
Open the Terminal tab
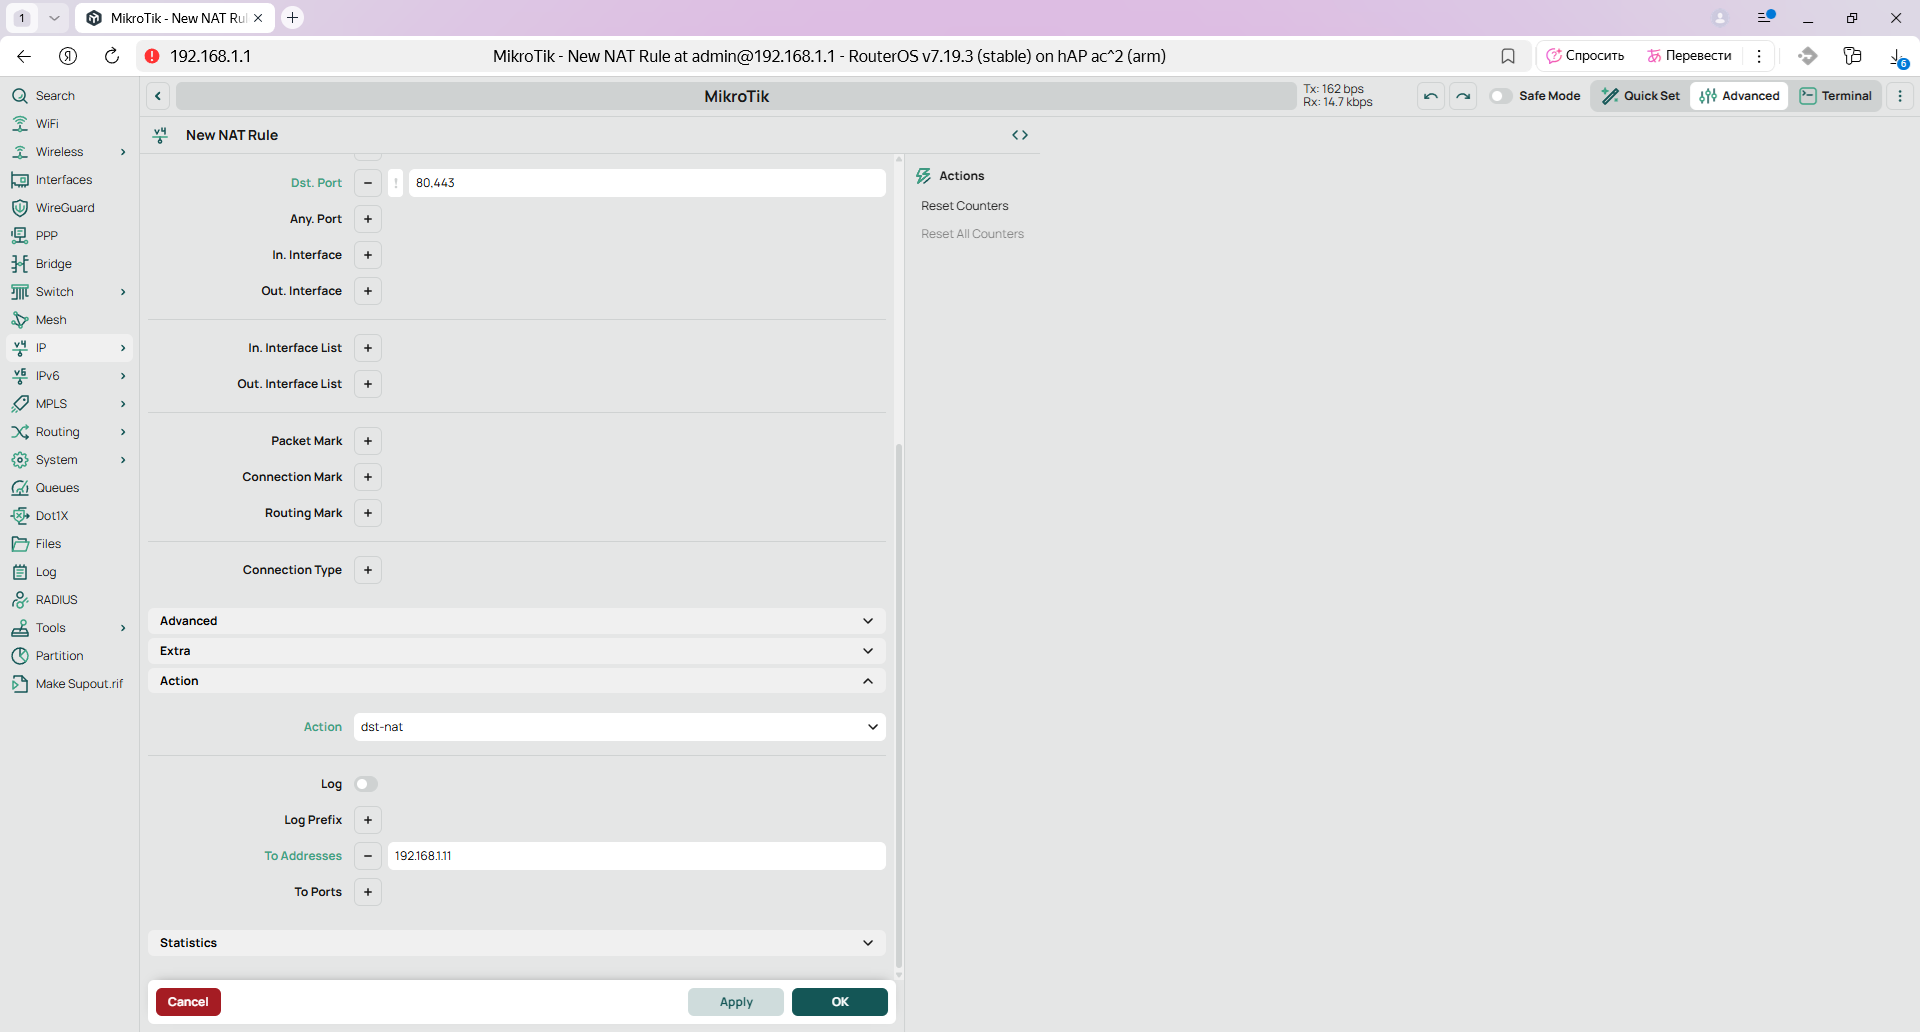pyautogui.click(x=1836, y=96)
